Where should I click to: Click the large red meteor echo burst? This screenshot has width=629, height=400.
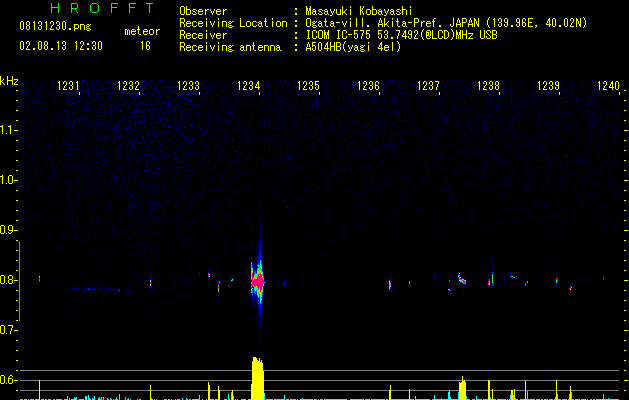click(258, 282)
